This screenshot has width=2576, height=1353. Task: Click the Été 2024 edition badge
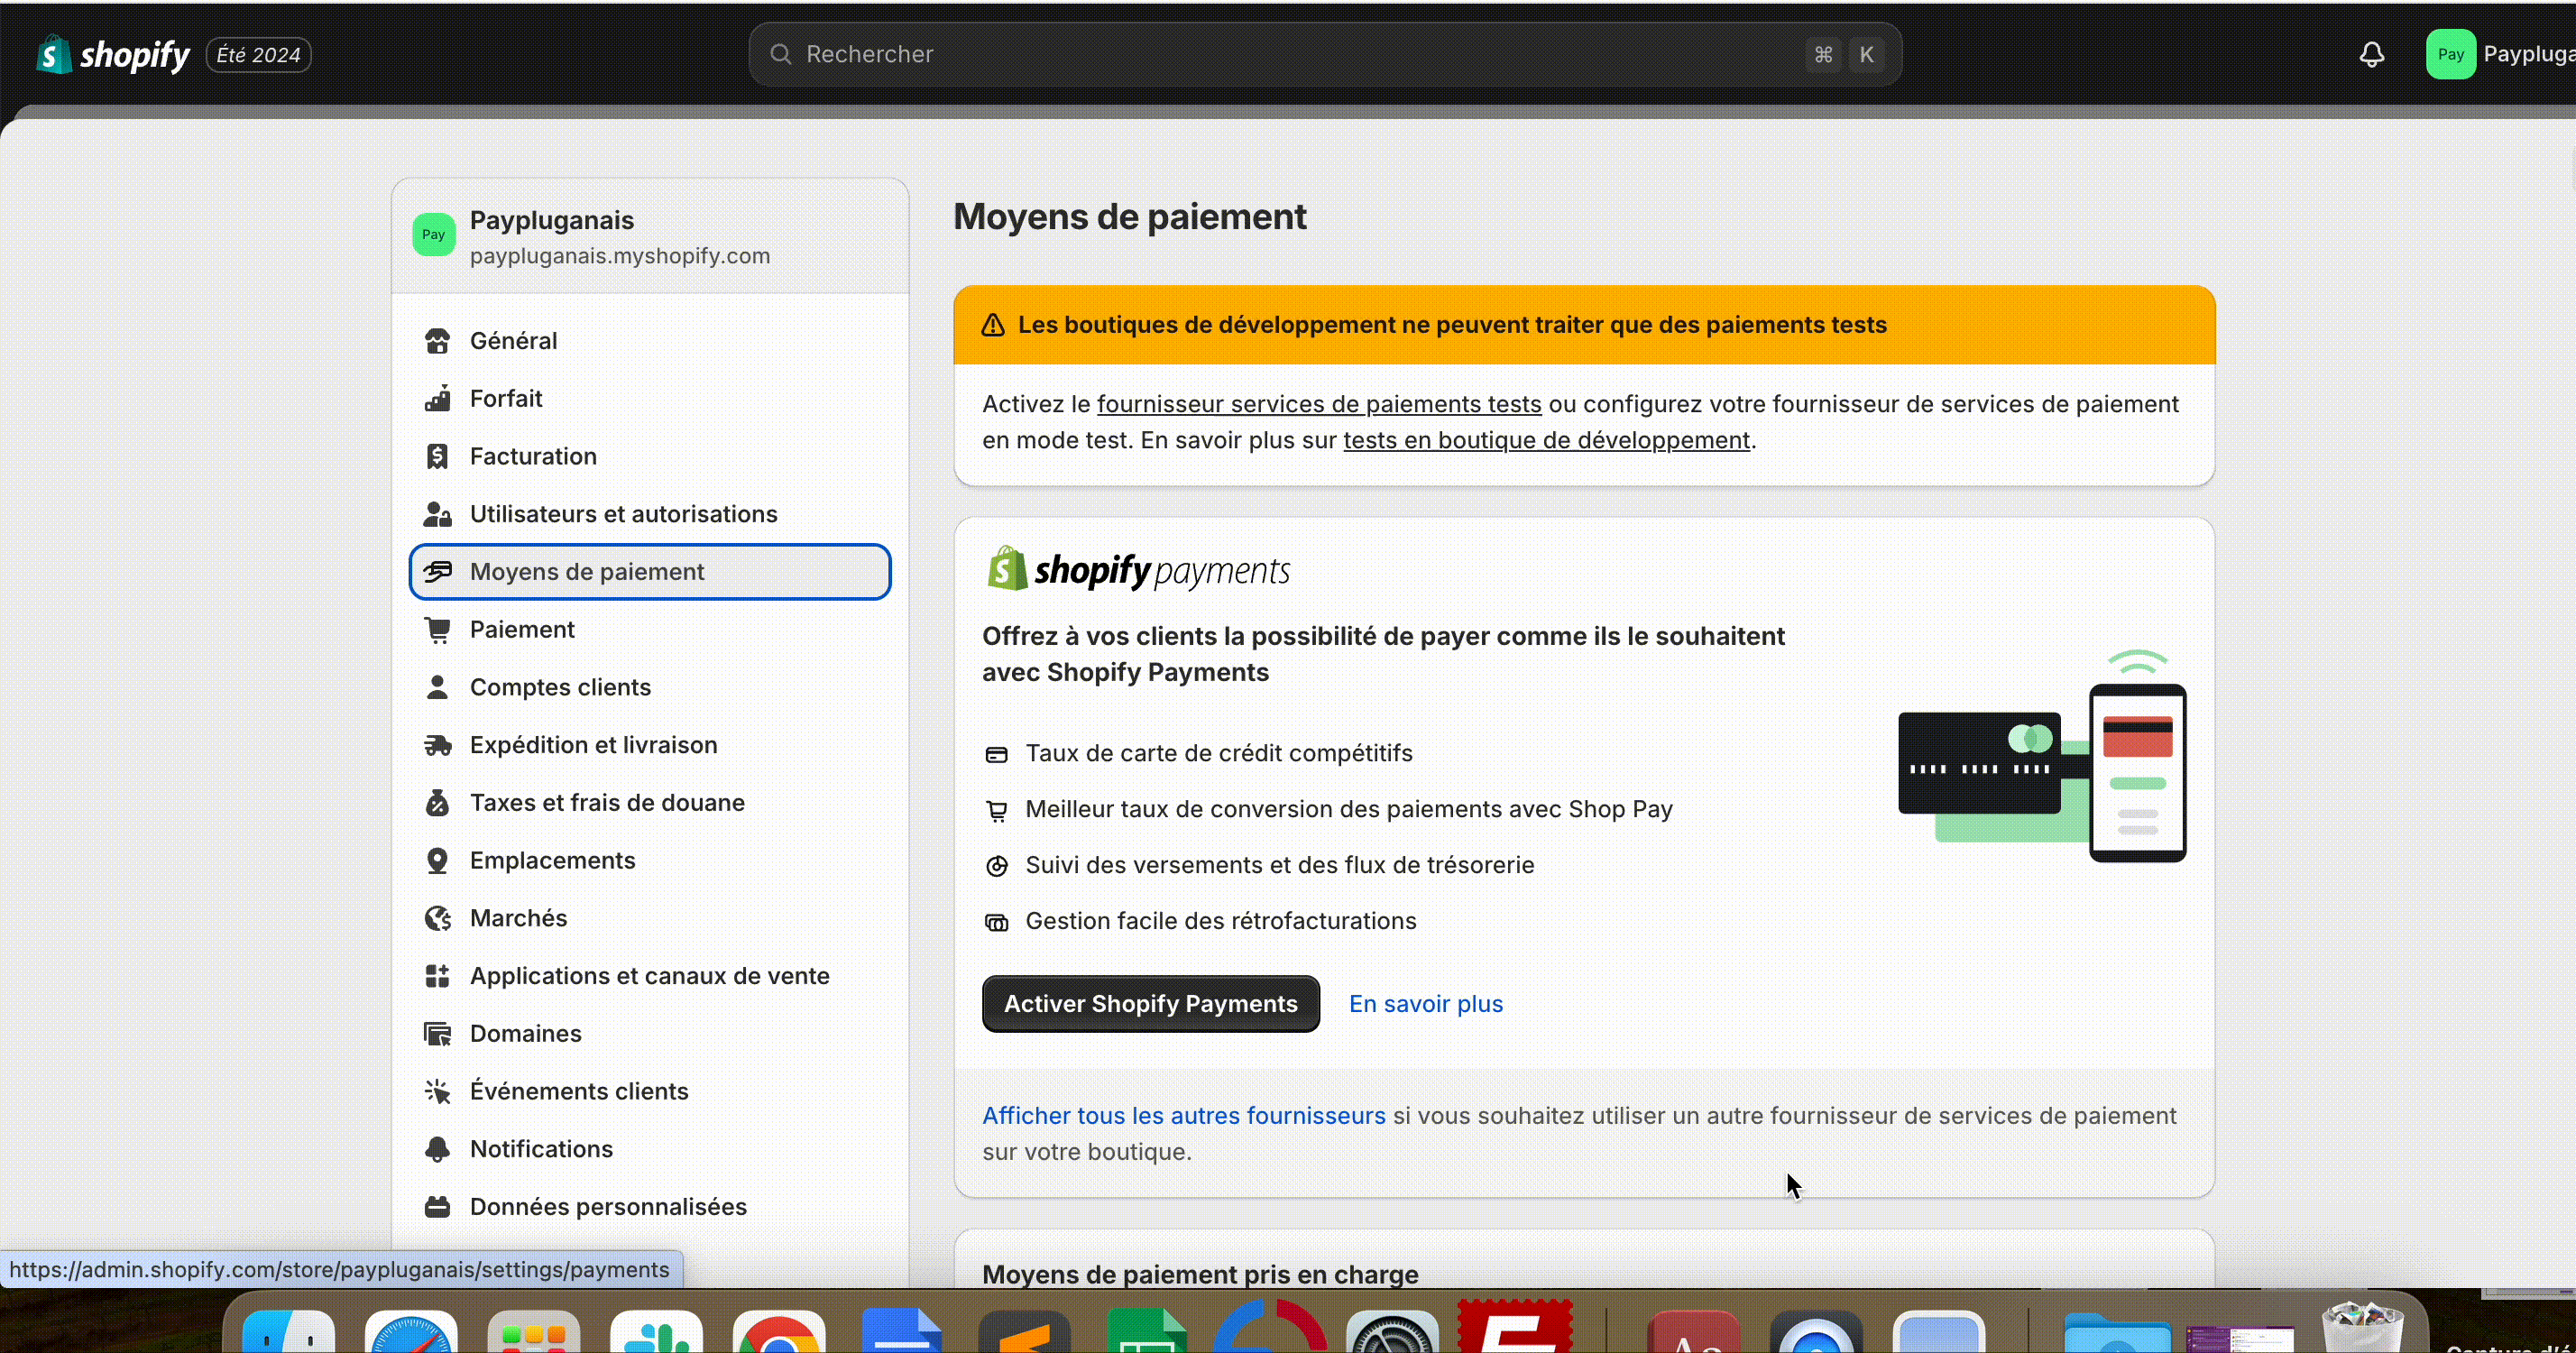[259, 55]
